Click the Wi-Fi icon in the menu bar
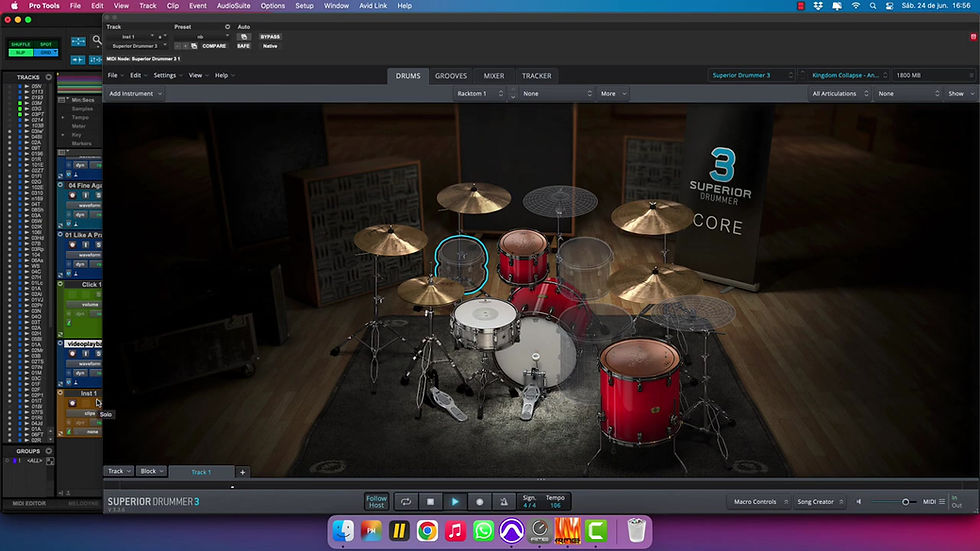 pyautogui.click(x=855, y=6)
